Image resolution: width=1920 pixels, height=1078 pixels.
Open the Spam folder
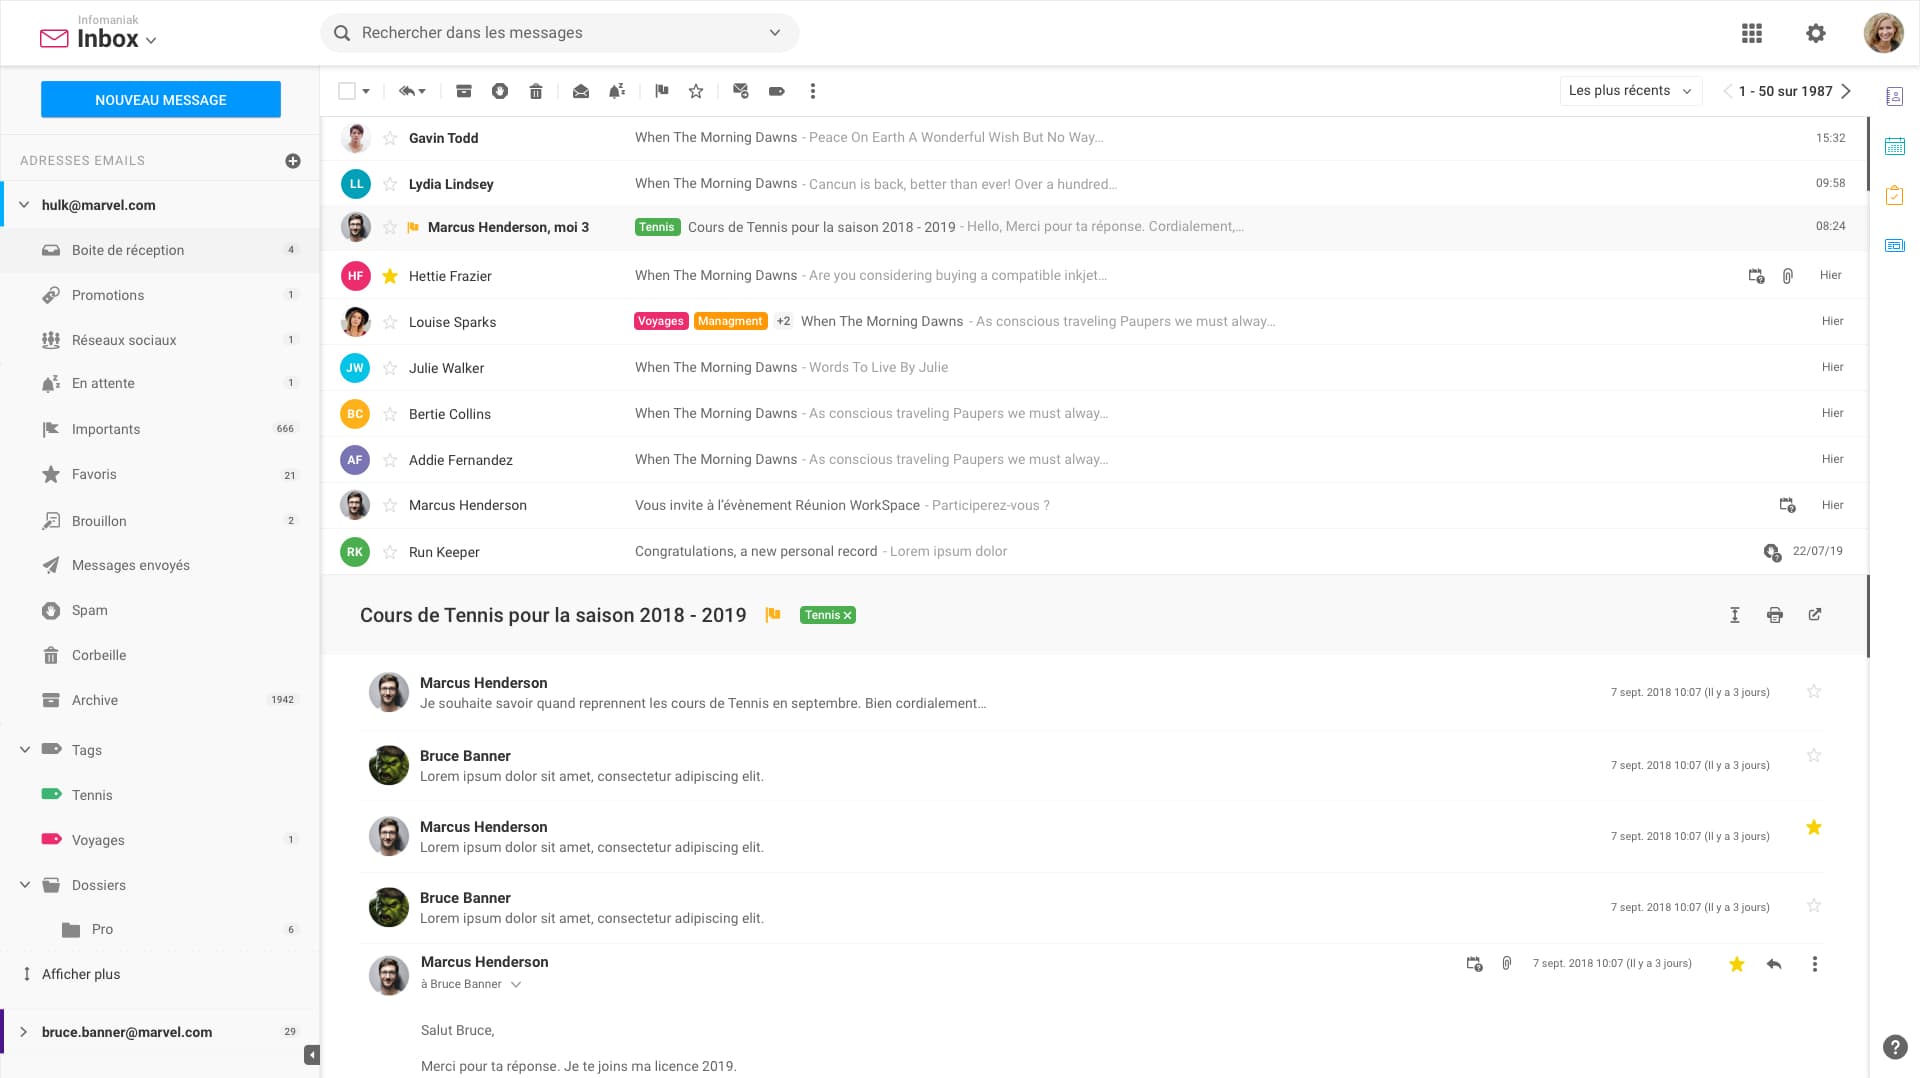[x=89, y=610]
